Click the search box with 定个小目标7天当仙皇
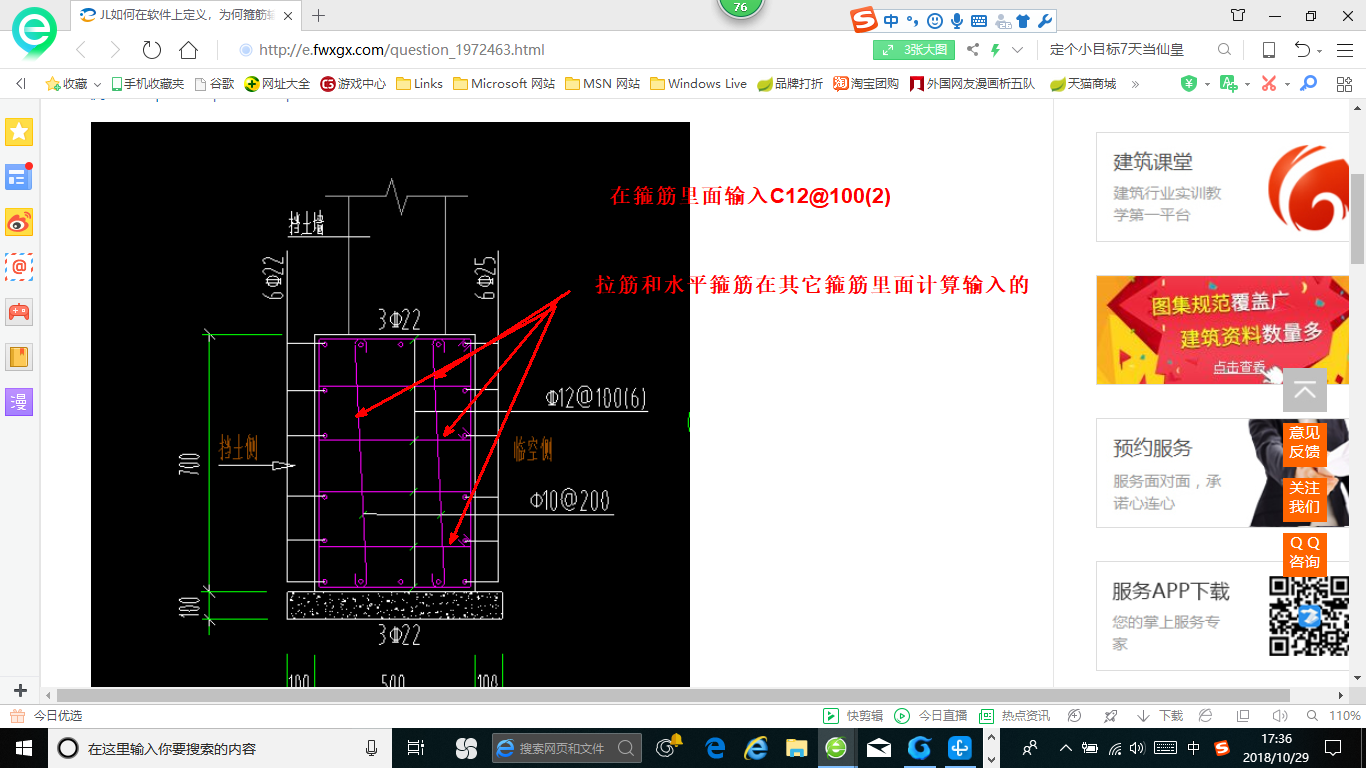 pos(1128,50)
